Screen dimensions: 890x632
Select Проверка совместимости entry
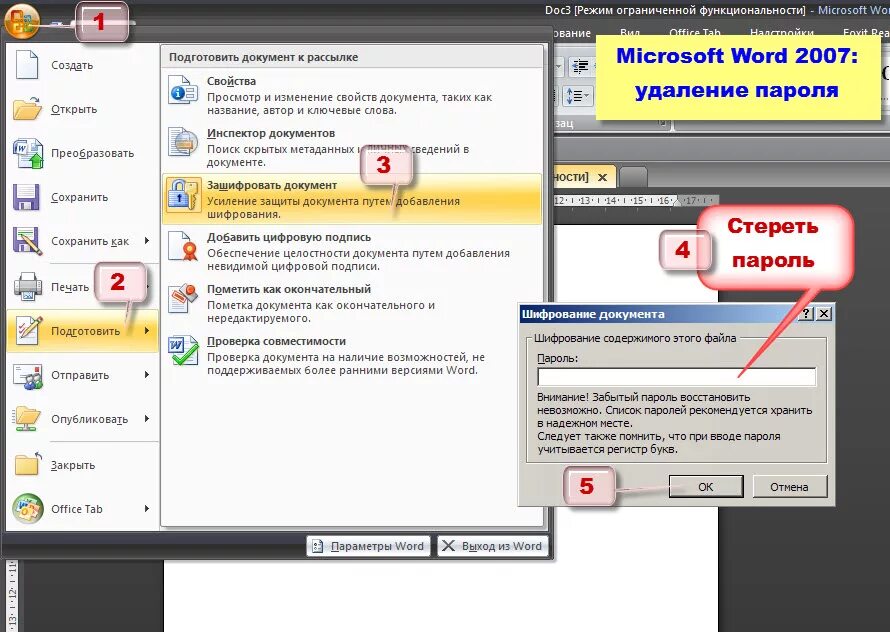pos(352,355)
